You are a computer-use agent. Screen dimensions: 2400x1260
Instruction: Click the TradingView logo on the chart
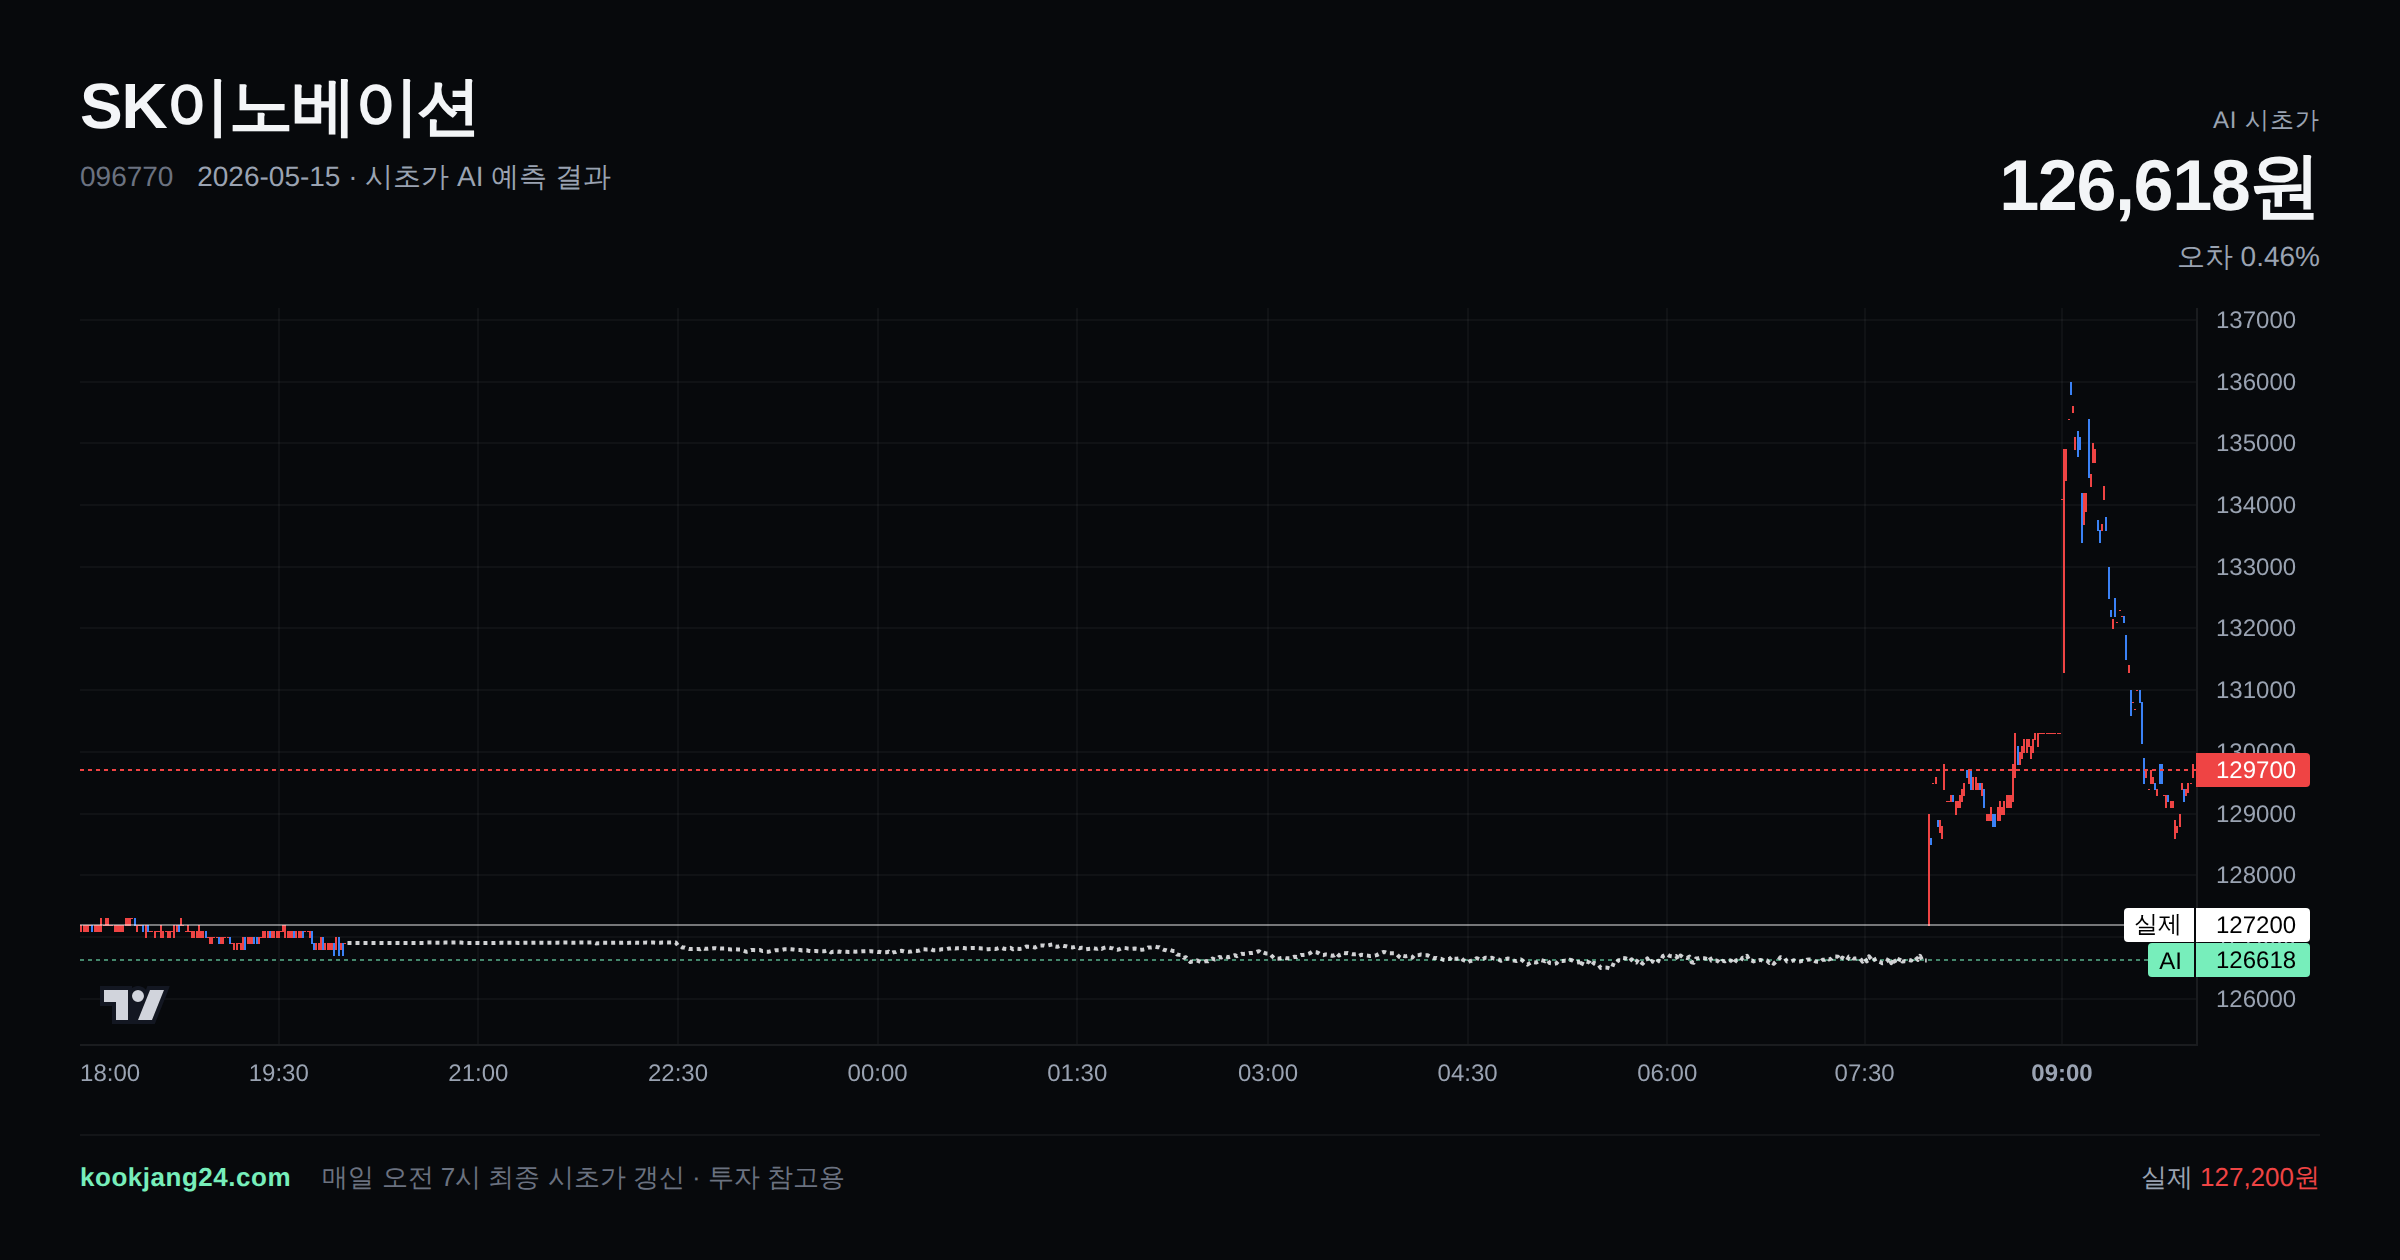(x=133, y=1004)
